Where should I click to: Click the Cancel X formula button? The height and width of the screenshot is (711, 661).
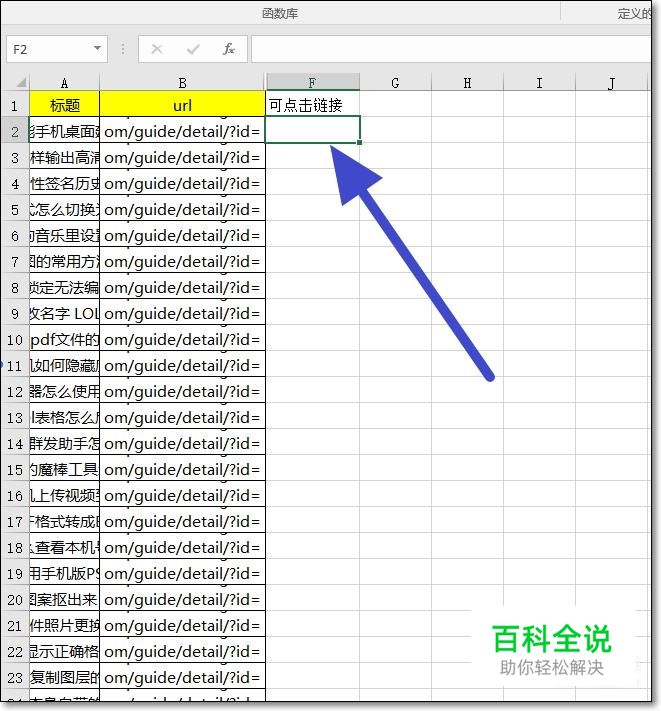coord(157,49)
